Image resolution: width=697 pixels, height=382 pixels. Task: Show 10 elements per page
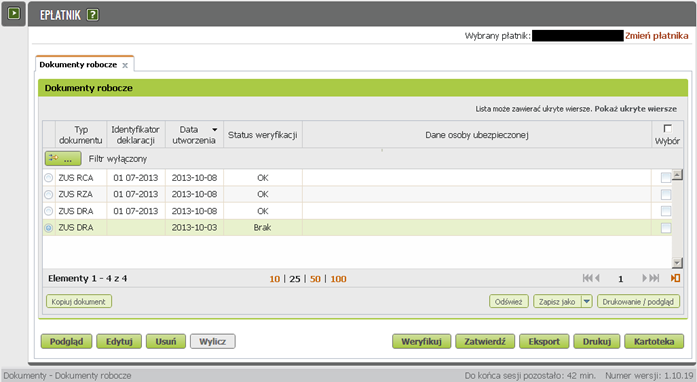[274, 279]
